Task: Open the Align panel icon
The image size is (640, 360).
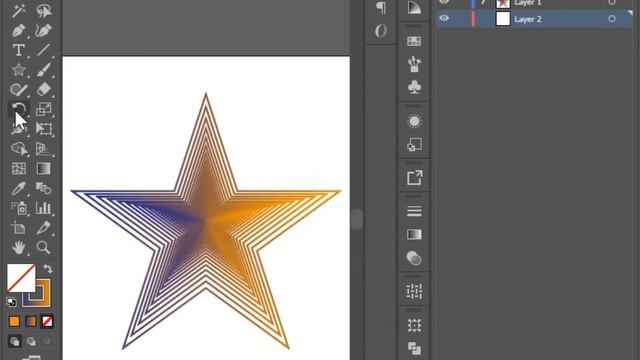Action: tap(414, 291)
